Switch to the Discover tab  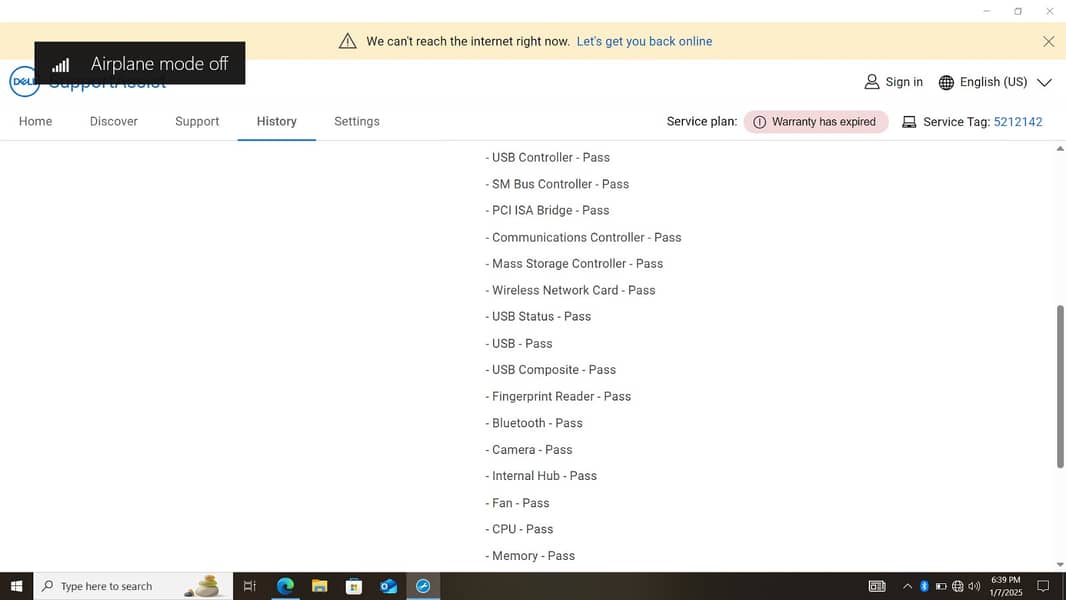coord(114,121)
